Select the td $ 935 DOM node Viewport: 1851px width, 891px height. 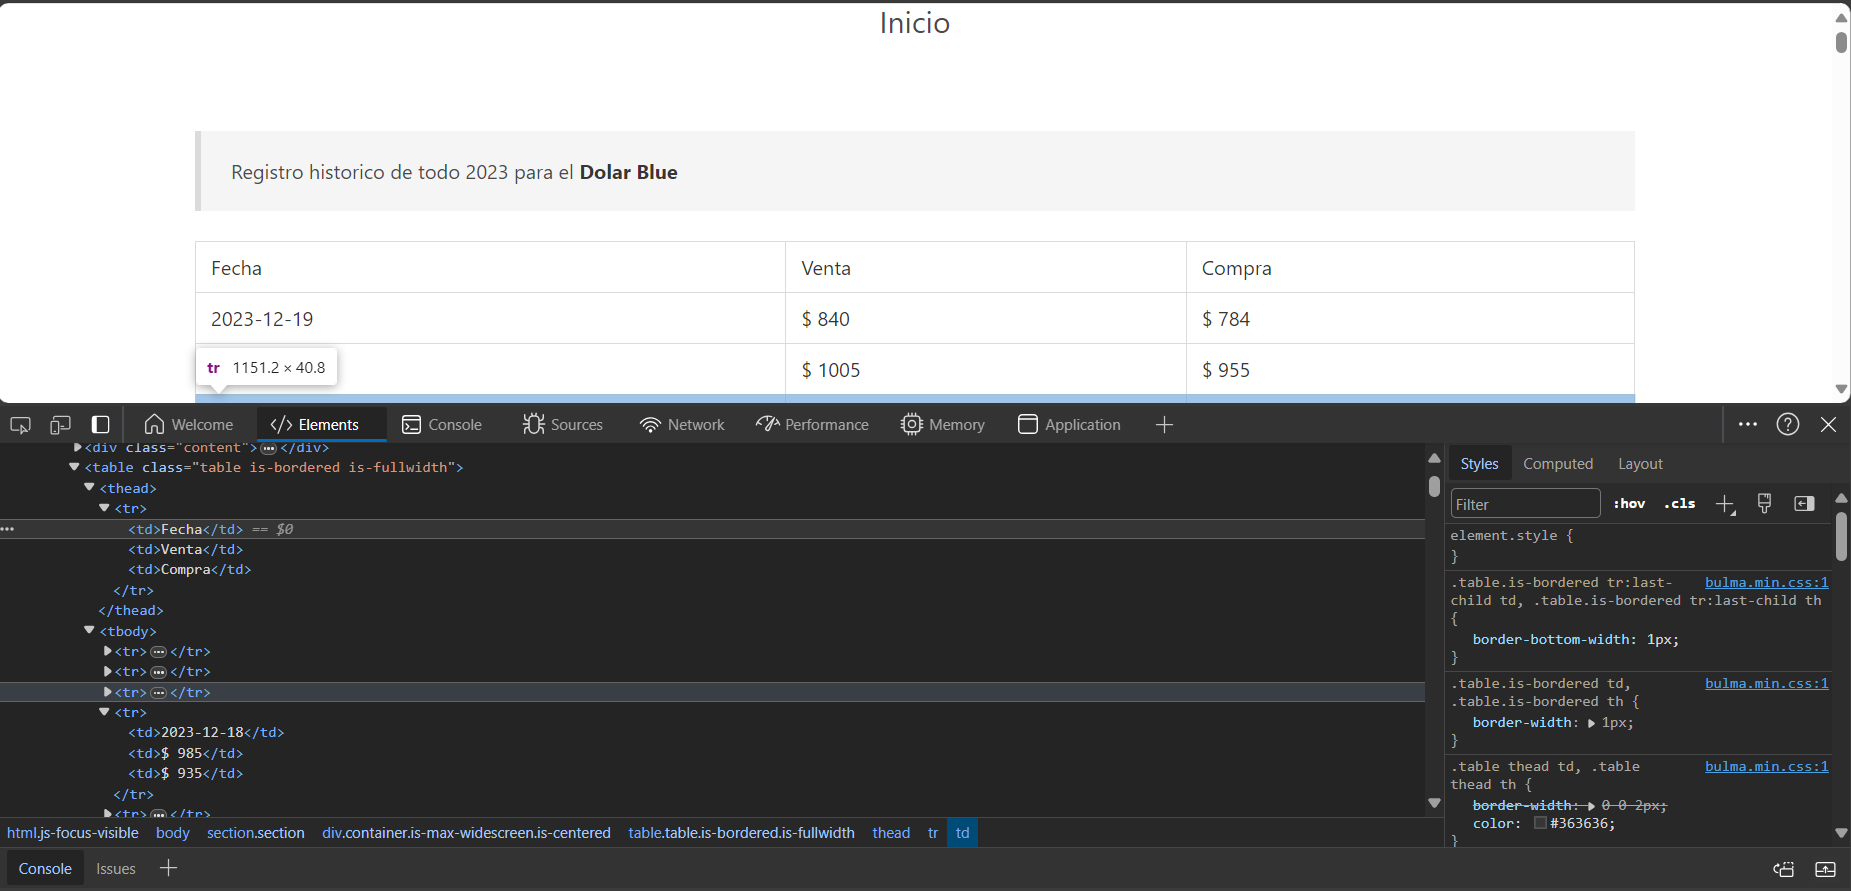pyautogui.click(x=185, y=773)
